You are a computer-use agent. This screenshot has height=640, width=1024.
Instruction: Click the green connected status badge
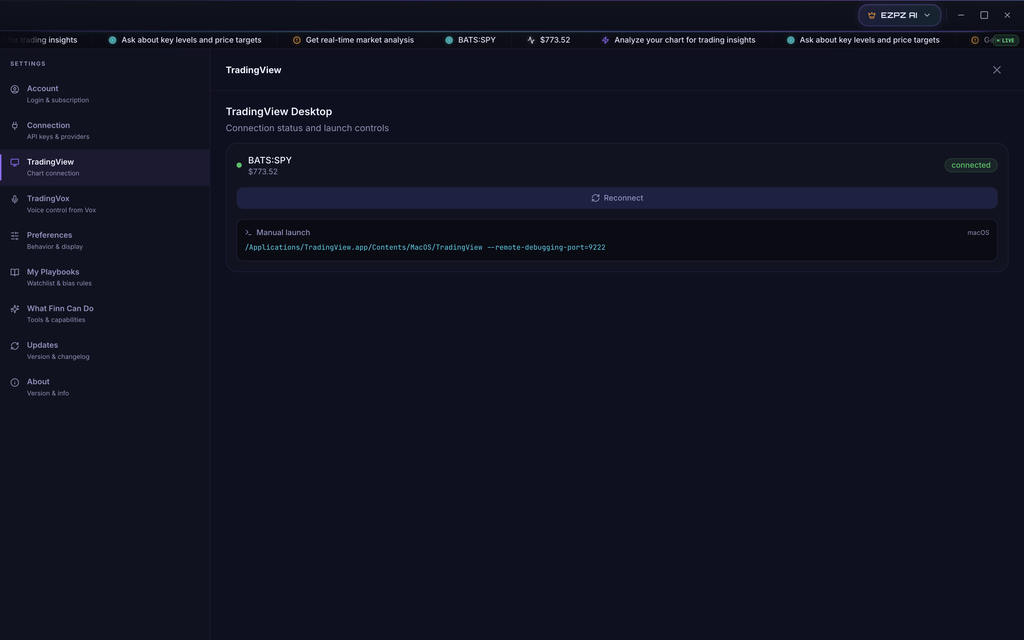coord(970,165)
